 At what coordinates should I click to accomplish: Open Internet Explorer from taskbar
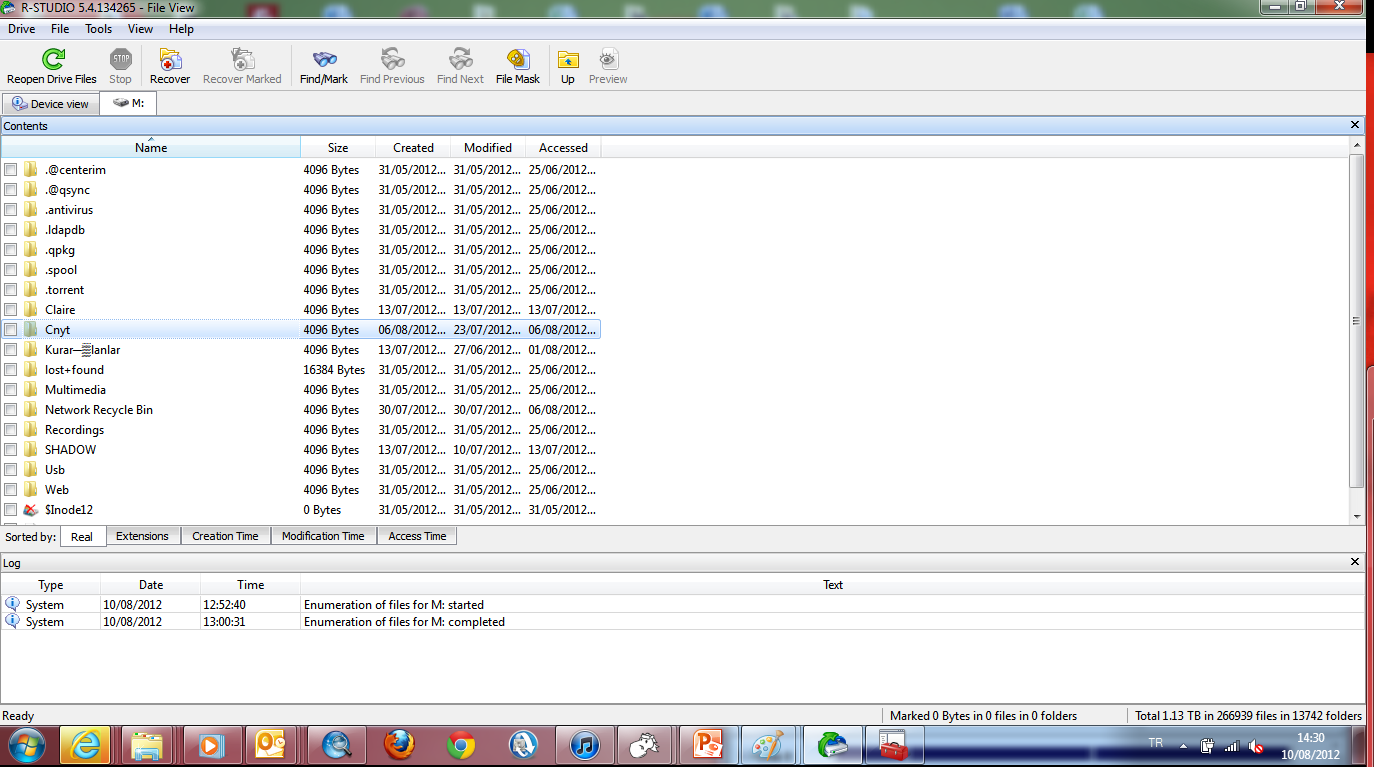tap(85, 745)
